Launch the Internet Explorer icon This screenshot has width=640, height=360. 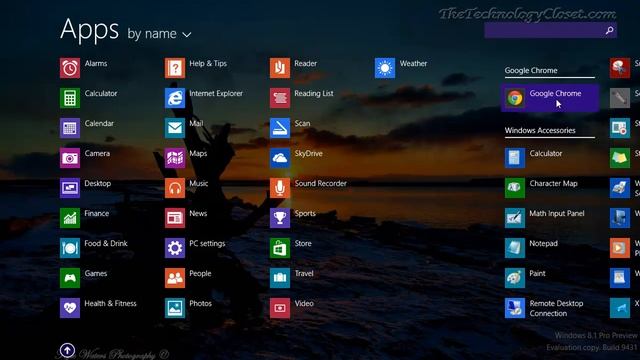pos(175,98)
